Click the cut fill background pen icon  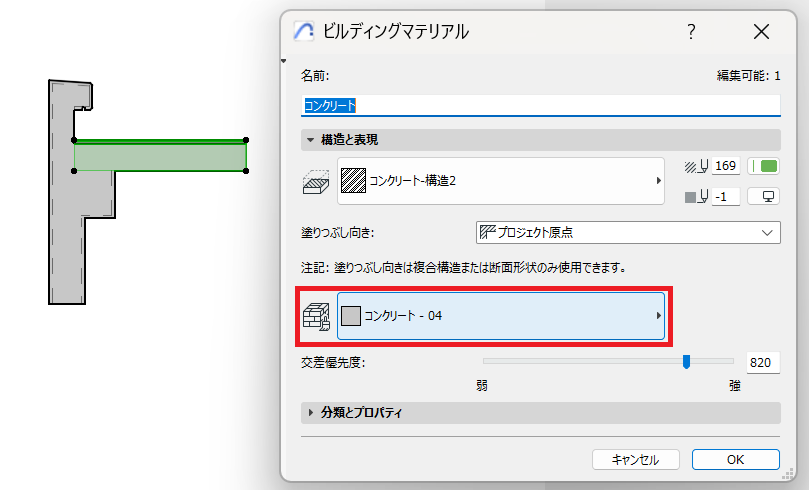[x=695, y=196]
